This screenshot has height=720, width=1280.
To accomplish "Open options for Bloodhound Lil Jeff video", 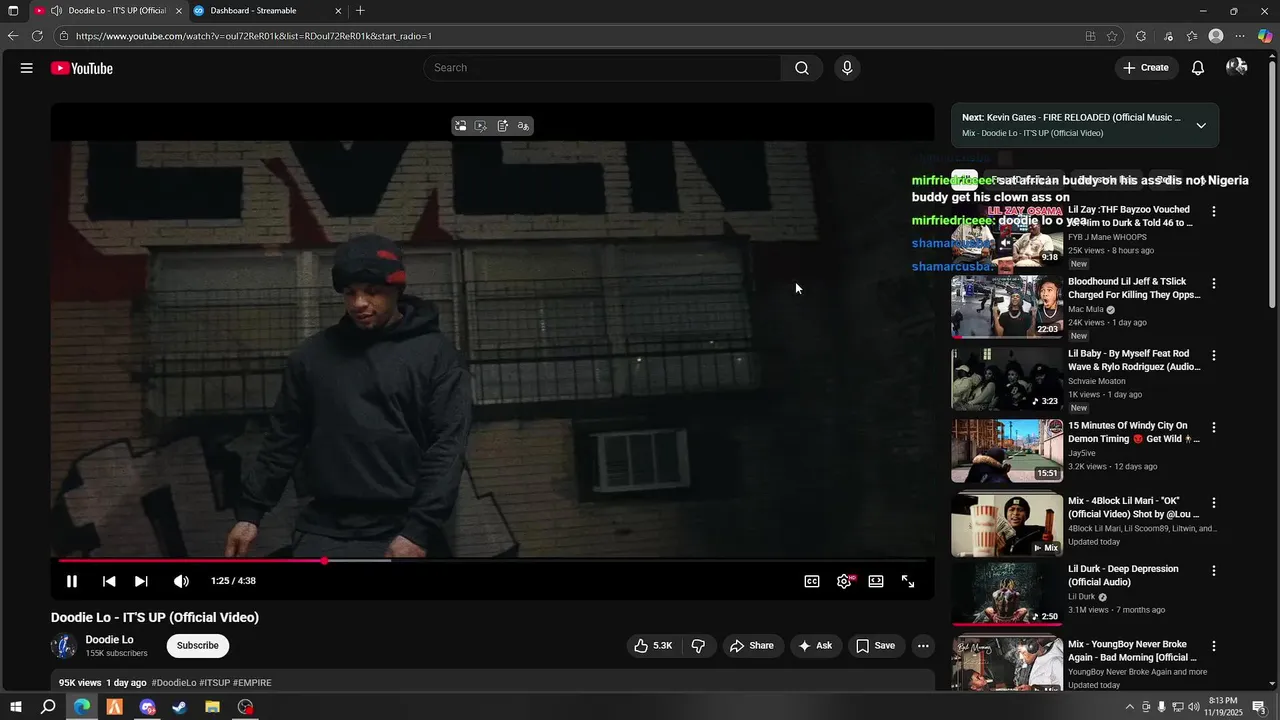I will [x=1214, y=284].
